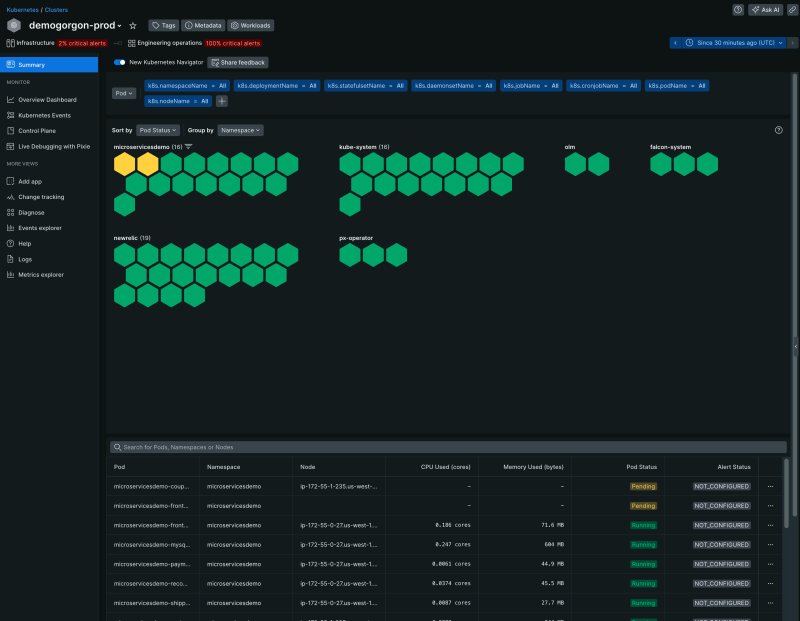Copy permalink using the link icon
Screen dimensions: 800x621
(791, 9)
